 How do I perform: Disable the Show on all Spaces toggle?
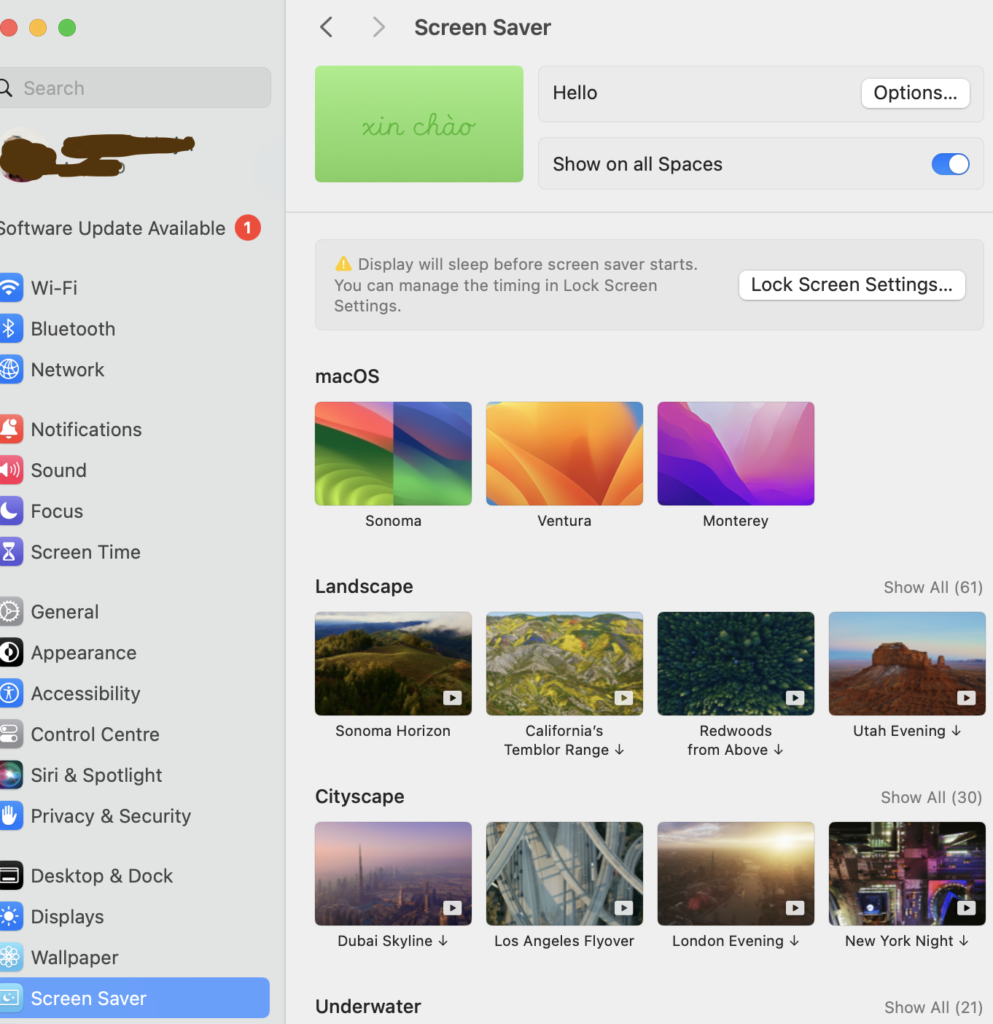click(950, 164)
